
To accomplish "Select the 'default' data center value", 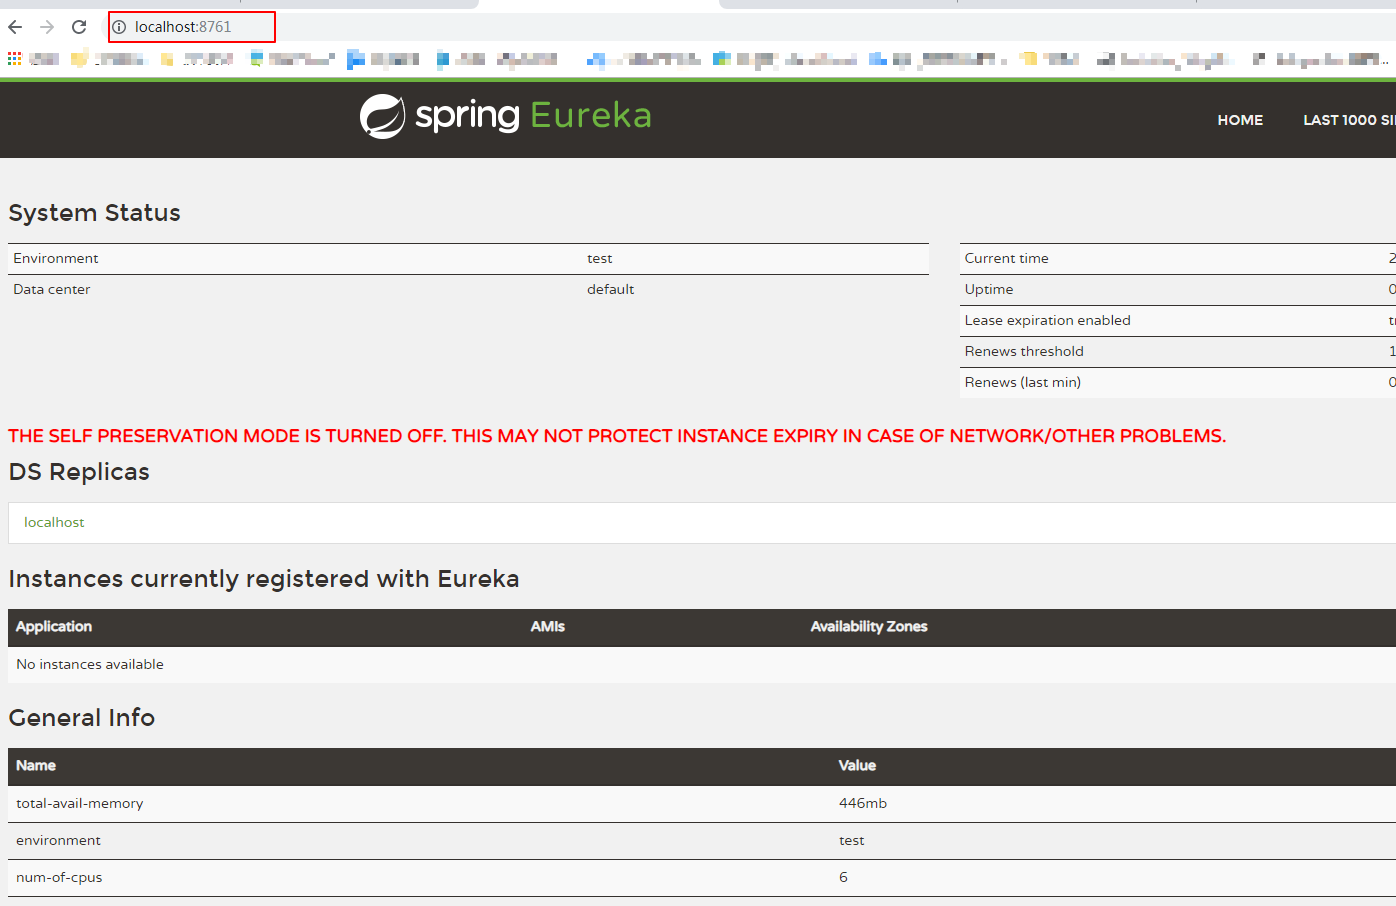I will click(x=610, y=289).
